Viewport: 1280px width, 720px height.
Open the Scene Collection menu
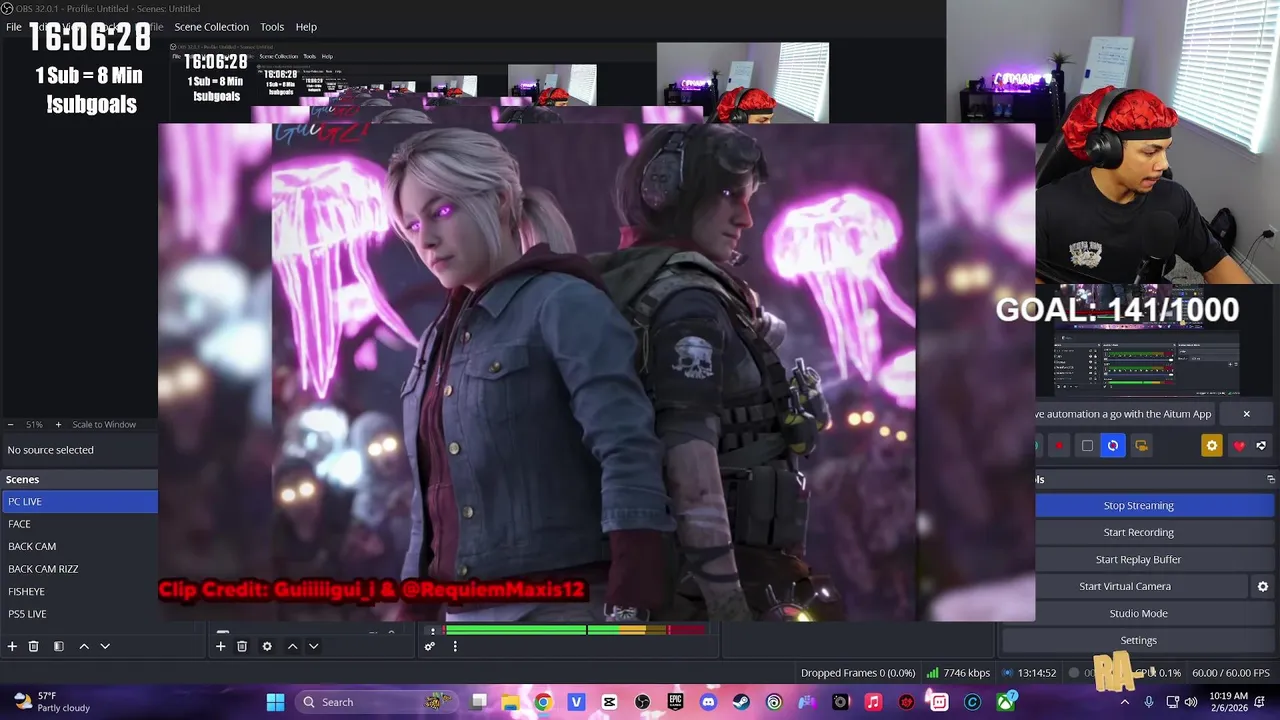tap(211, 27)
